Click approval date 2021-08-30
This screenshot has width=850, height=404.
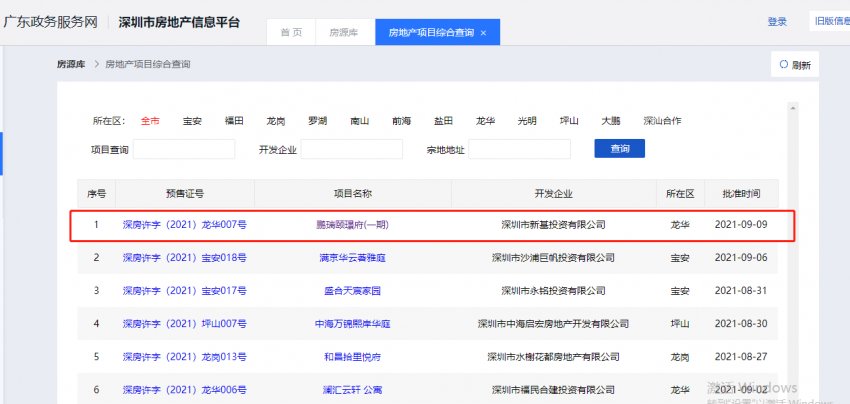coord(741,324)
